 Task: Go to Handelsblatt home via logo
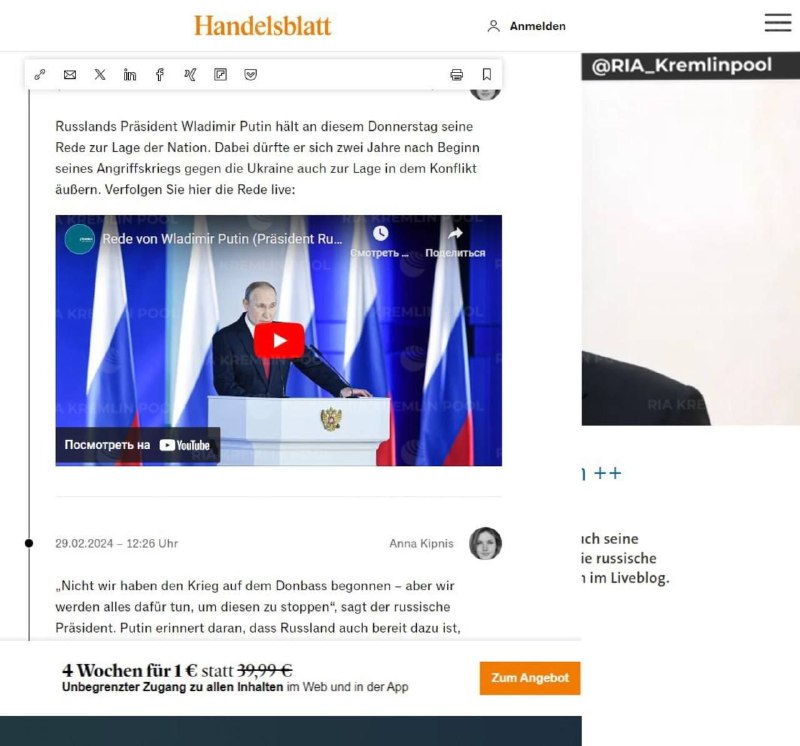(x=263, y=26)
